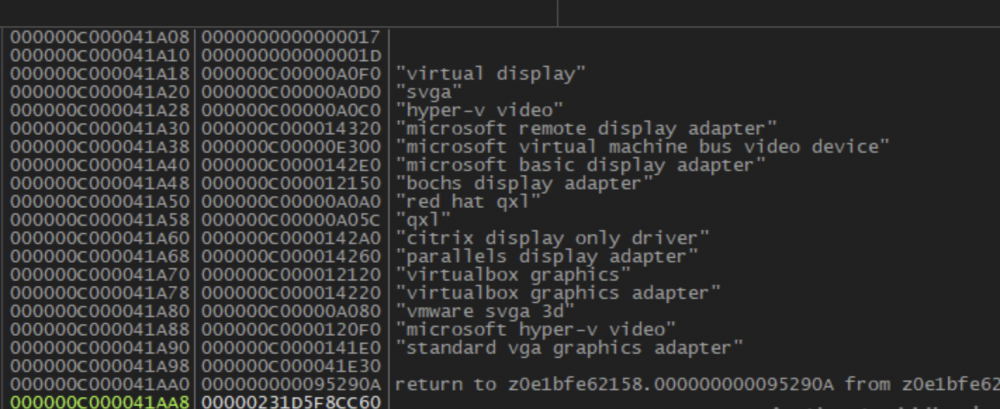The image size is (1000, 409).
Task: Select the "qxl" string comment
Action: [423, 220]
